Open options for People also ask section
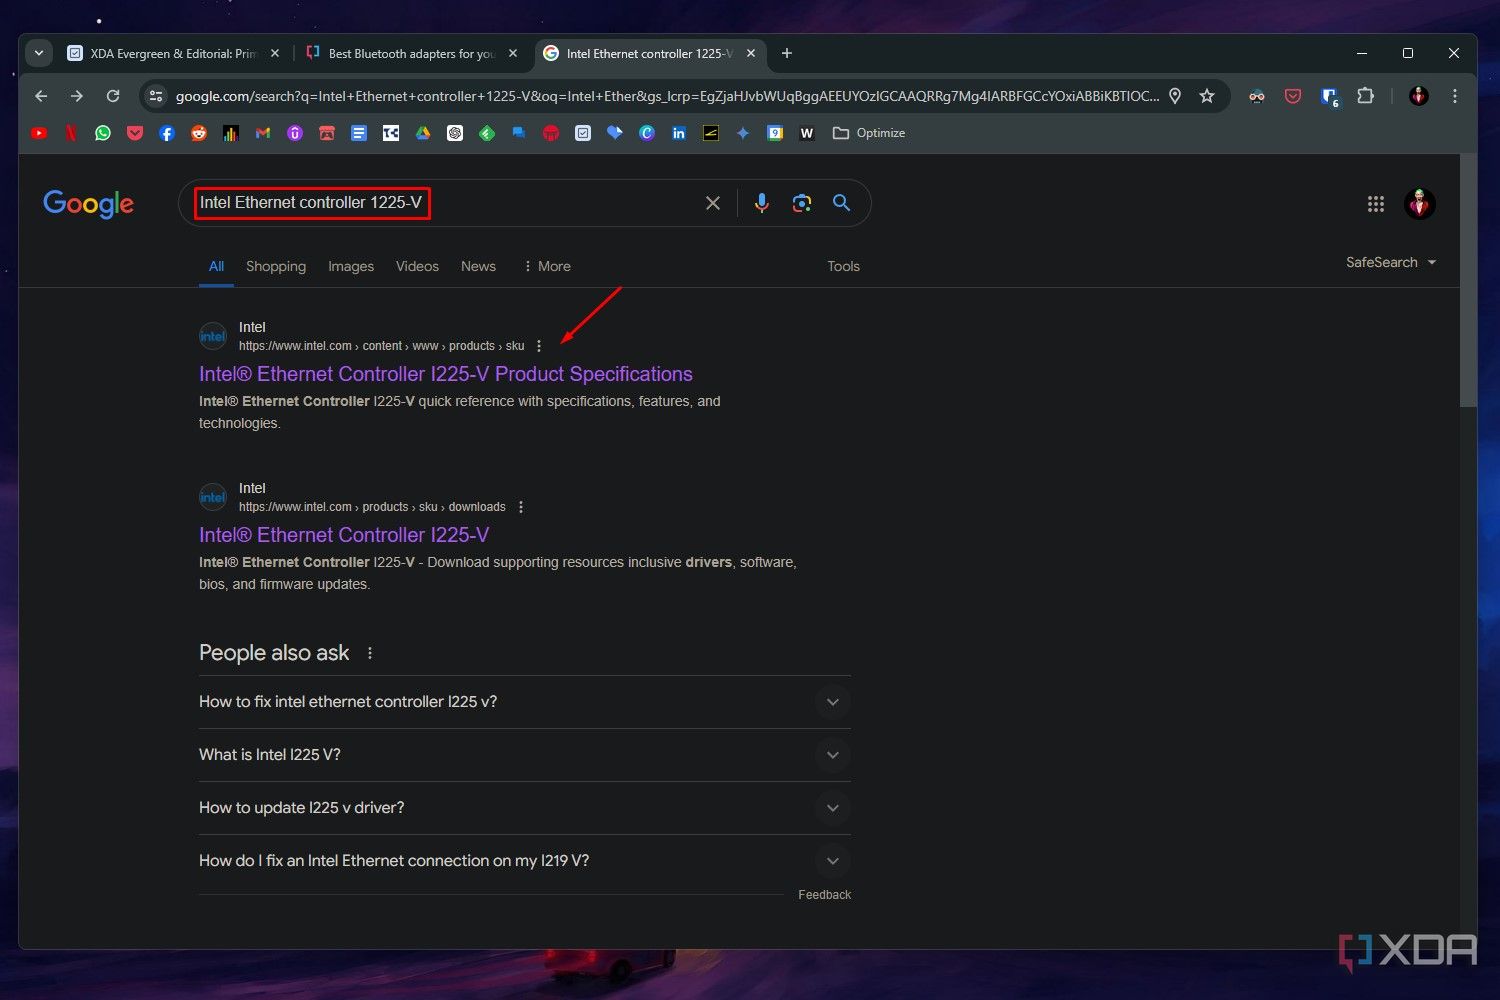The height and width of the screenshot is (1000, 1500). tap(370, 653)
